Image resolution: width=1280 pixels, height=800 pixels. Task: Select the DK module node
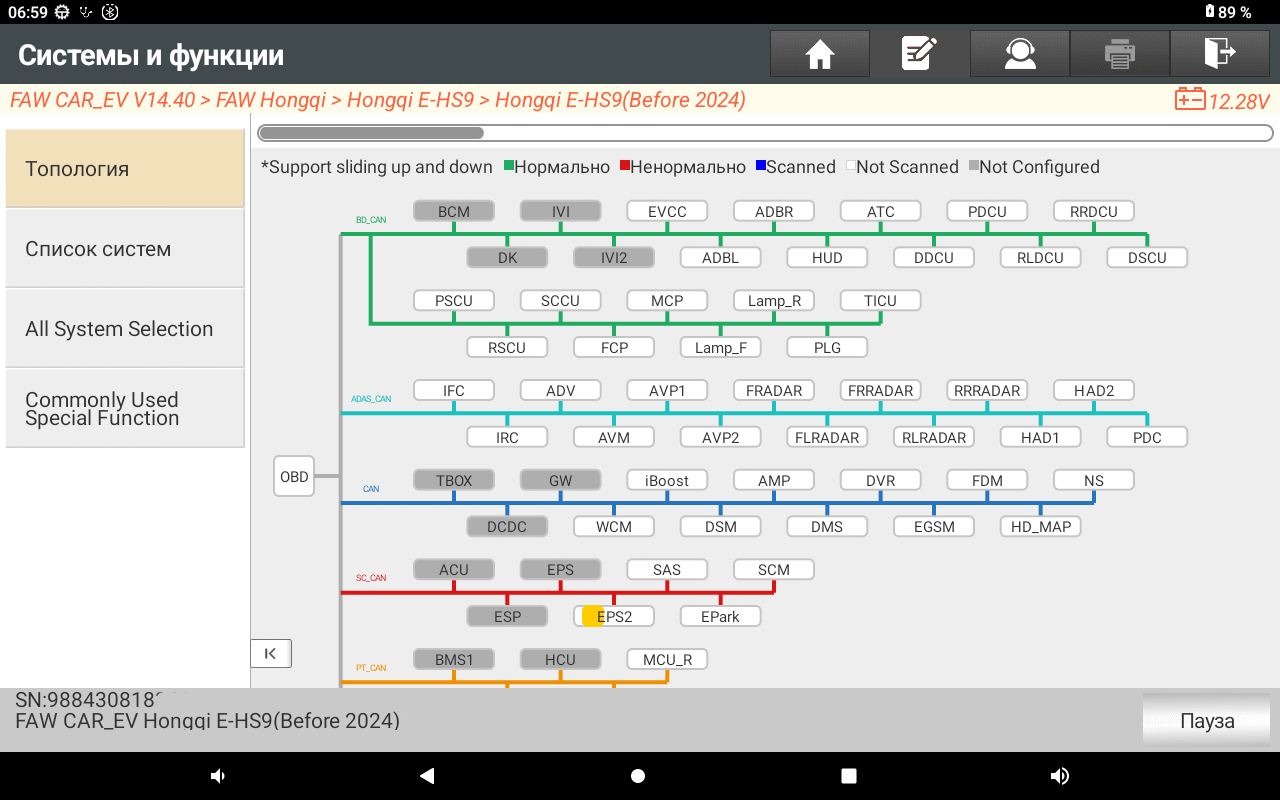[x=508, y=257]
